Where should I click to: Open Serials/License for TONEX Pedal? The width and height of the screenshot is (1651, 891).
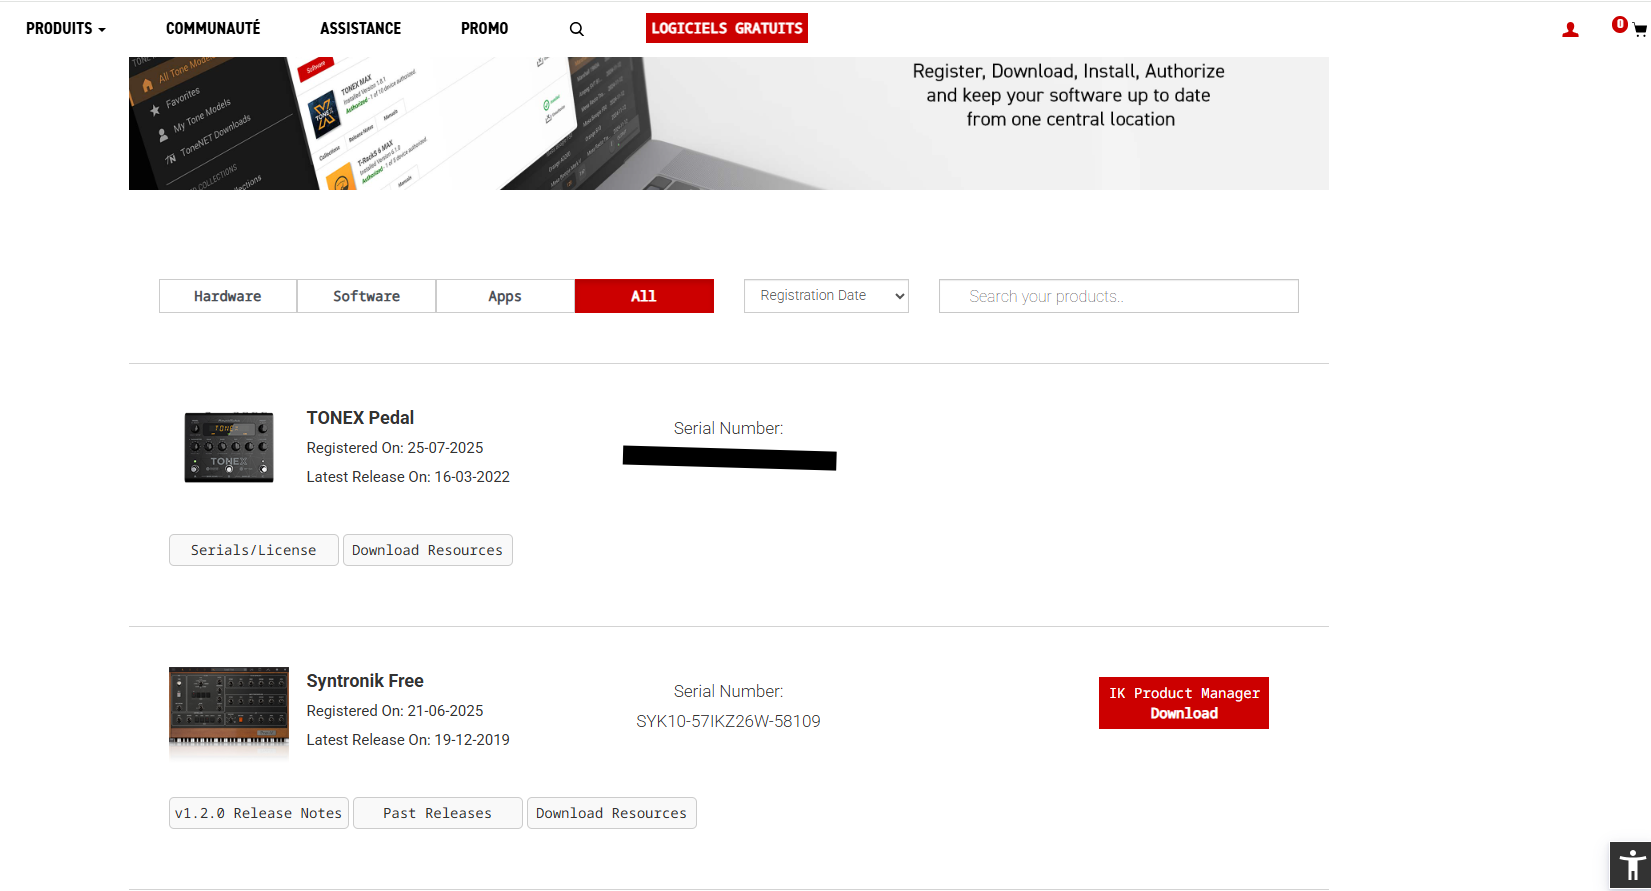pos(254,550)
